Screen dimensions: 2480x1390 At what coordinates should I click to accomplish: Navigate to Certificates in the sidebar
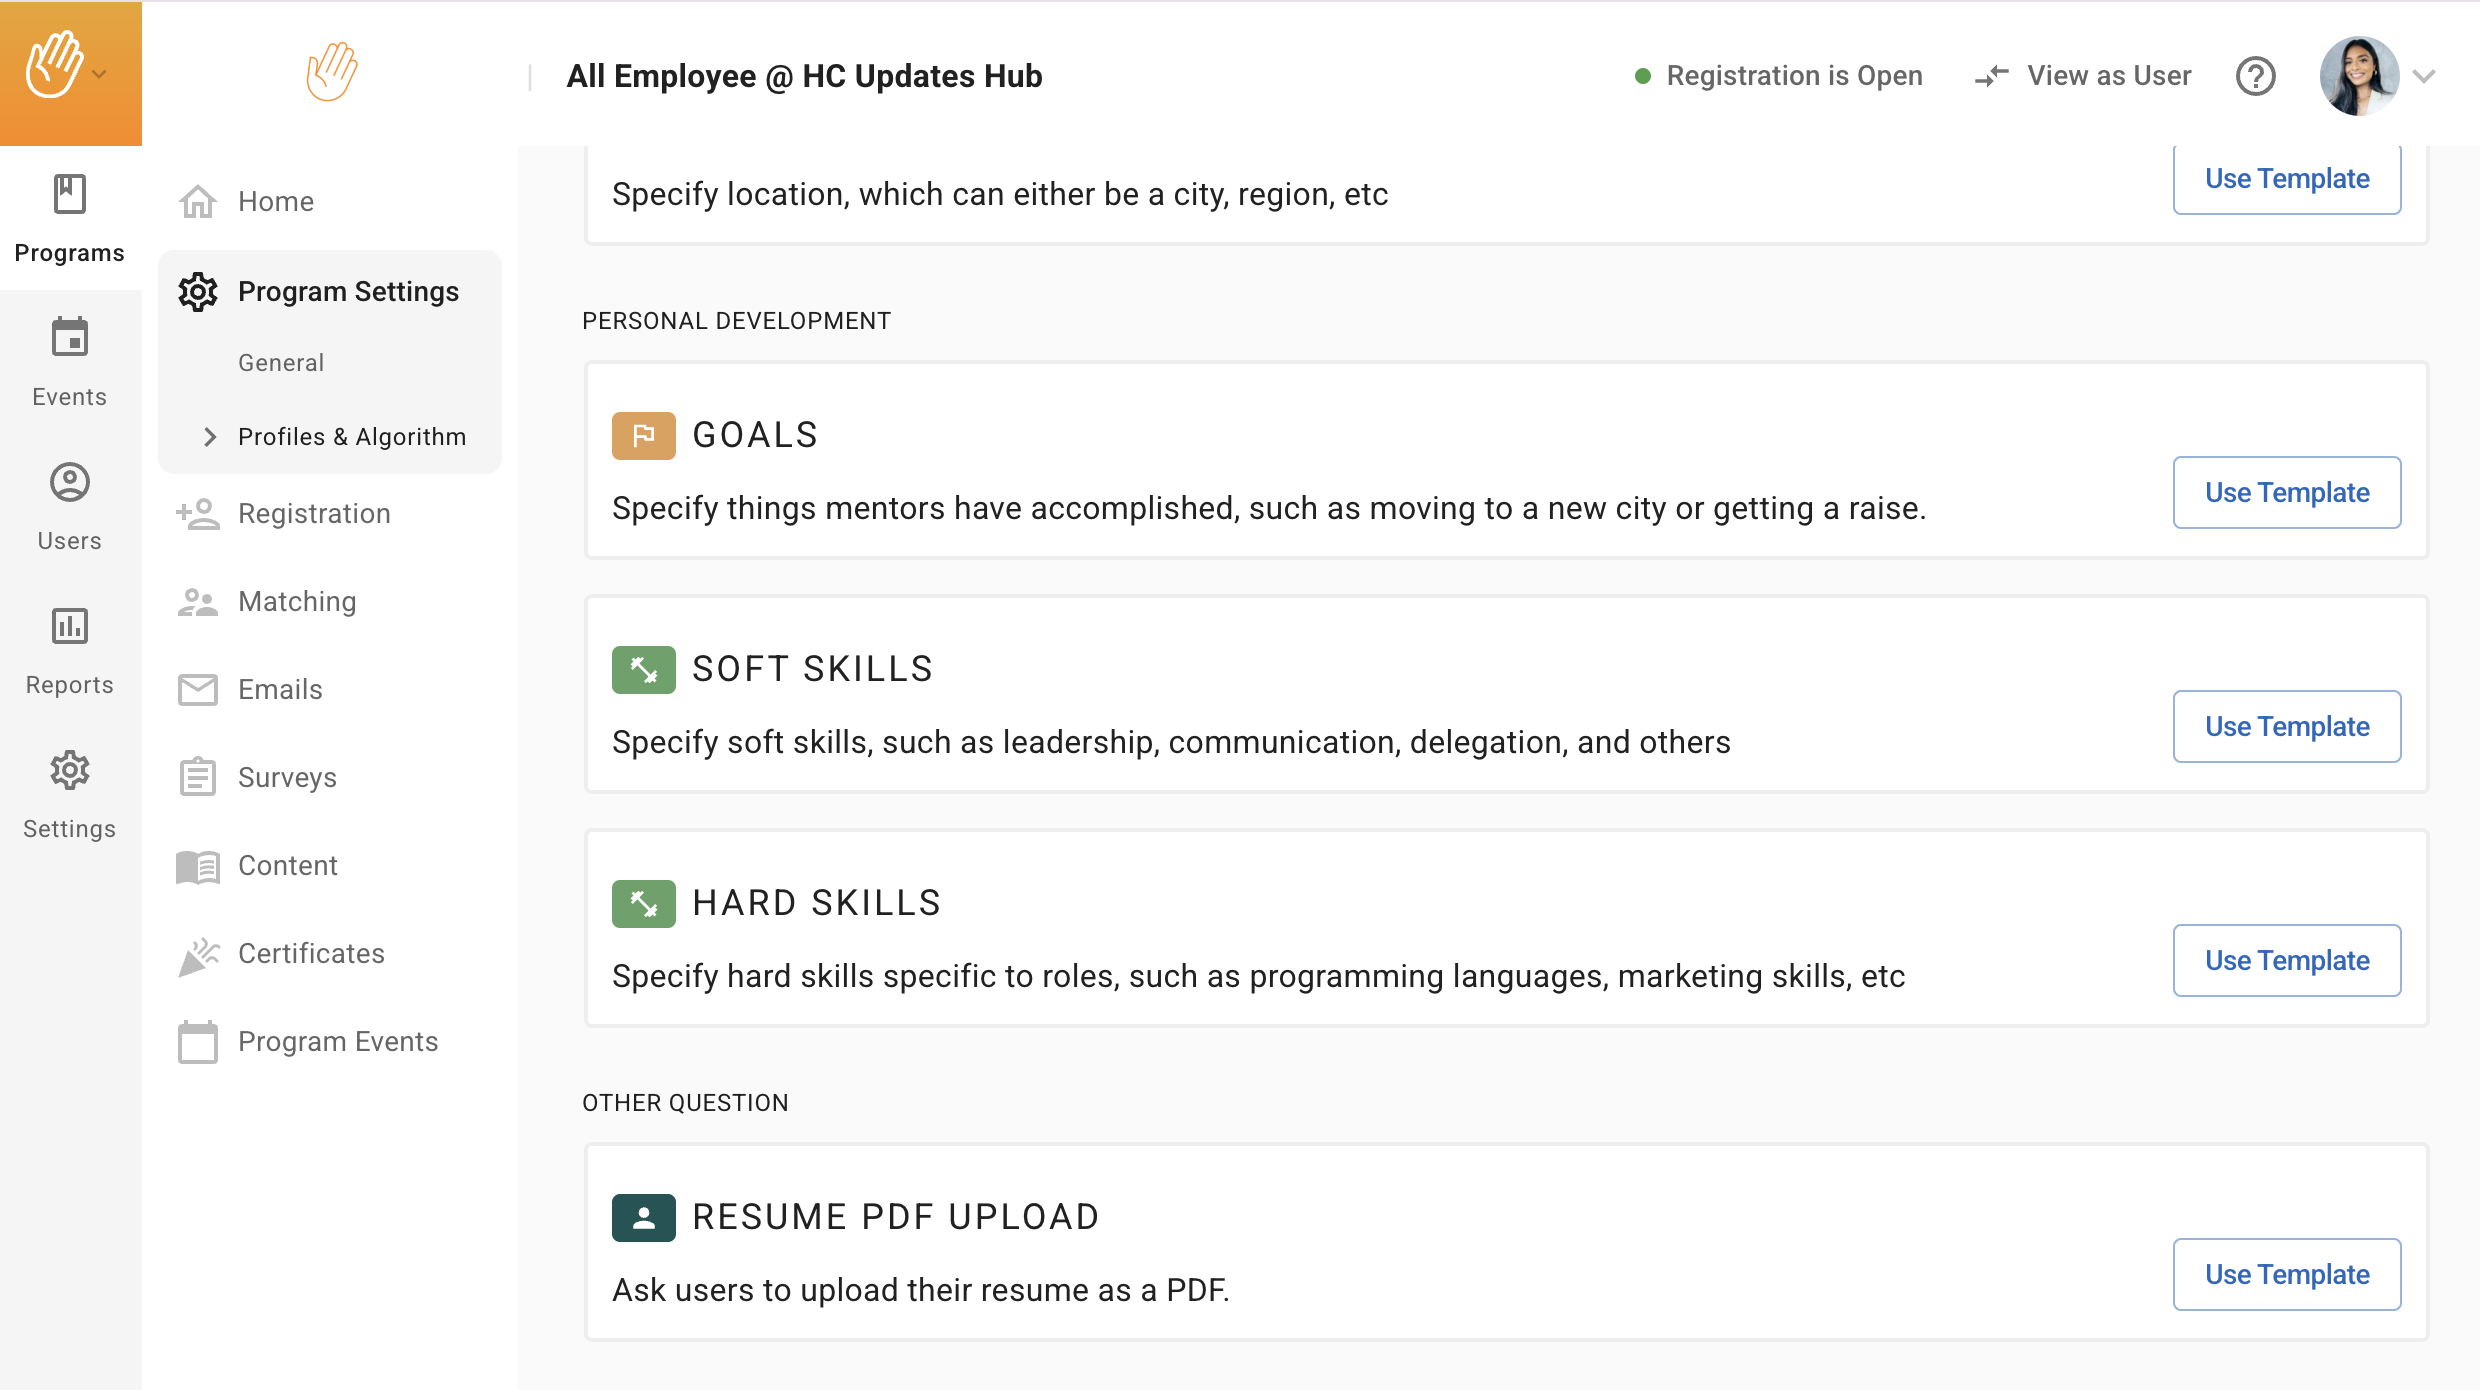(311, 953)
